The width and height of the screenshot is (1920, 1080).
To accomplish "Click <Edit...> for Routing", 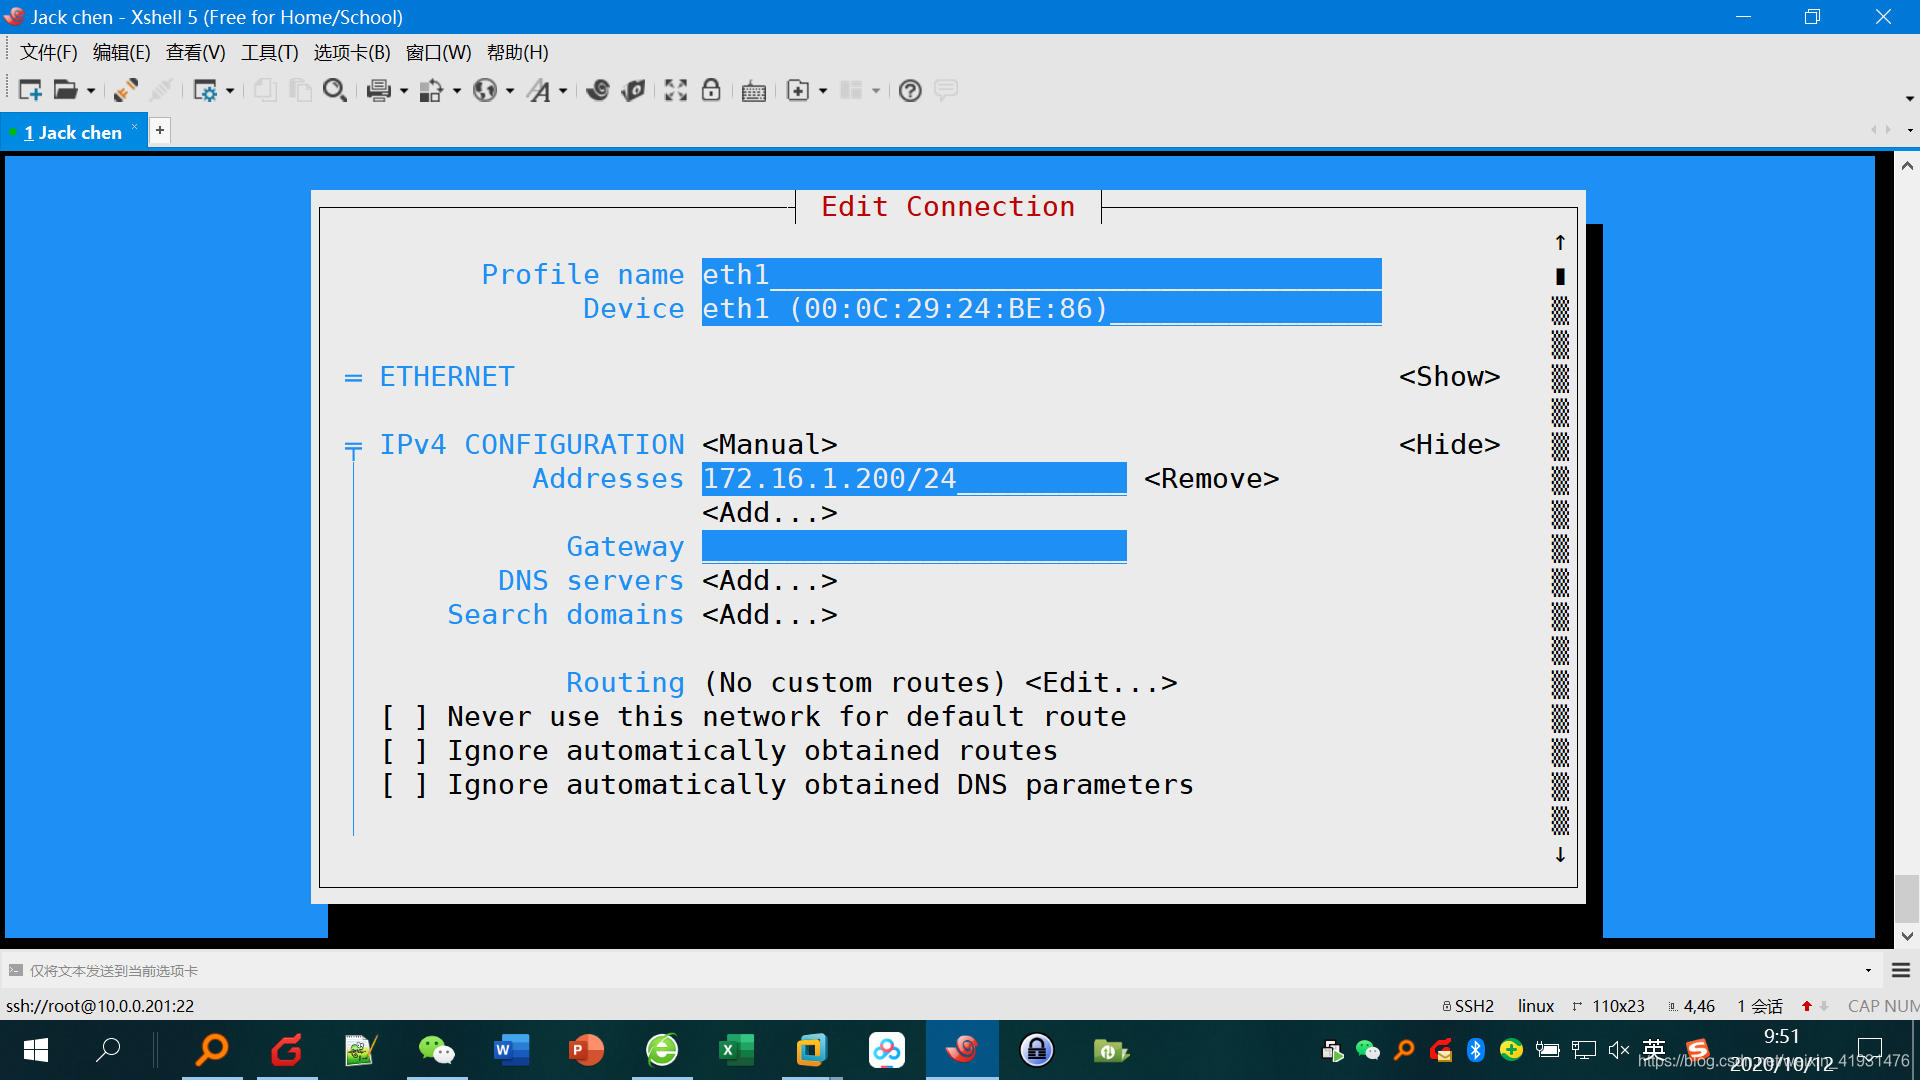I will coord(1101,683).
